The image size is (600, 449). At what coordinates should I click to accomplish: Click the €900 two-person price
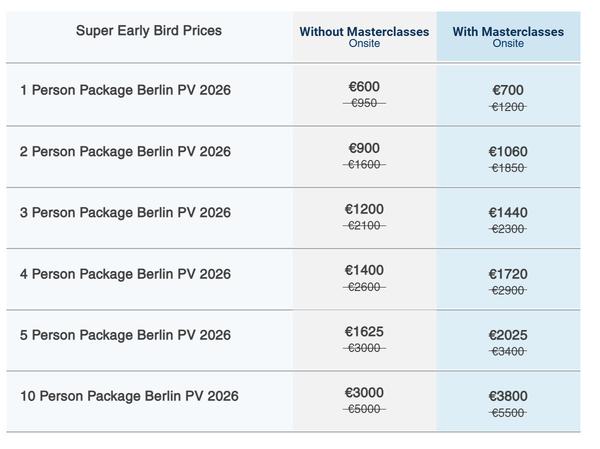click(364, 148)
